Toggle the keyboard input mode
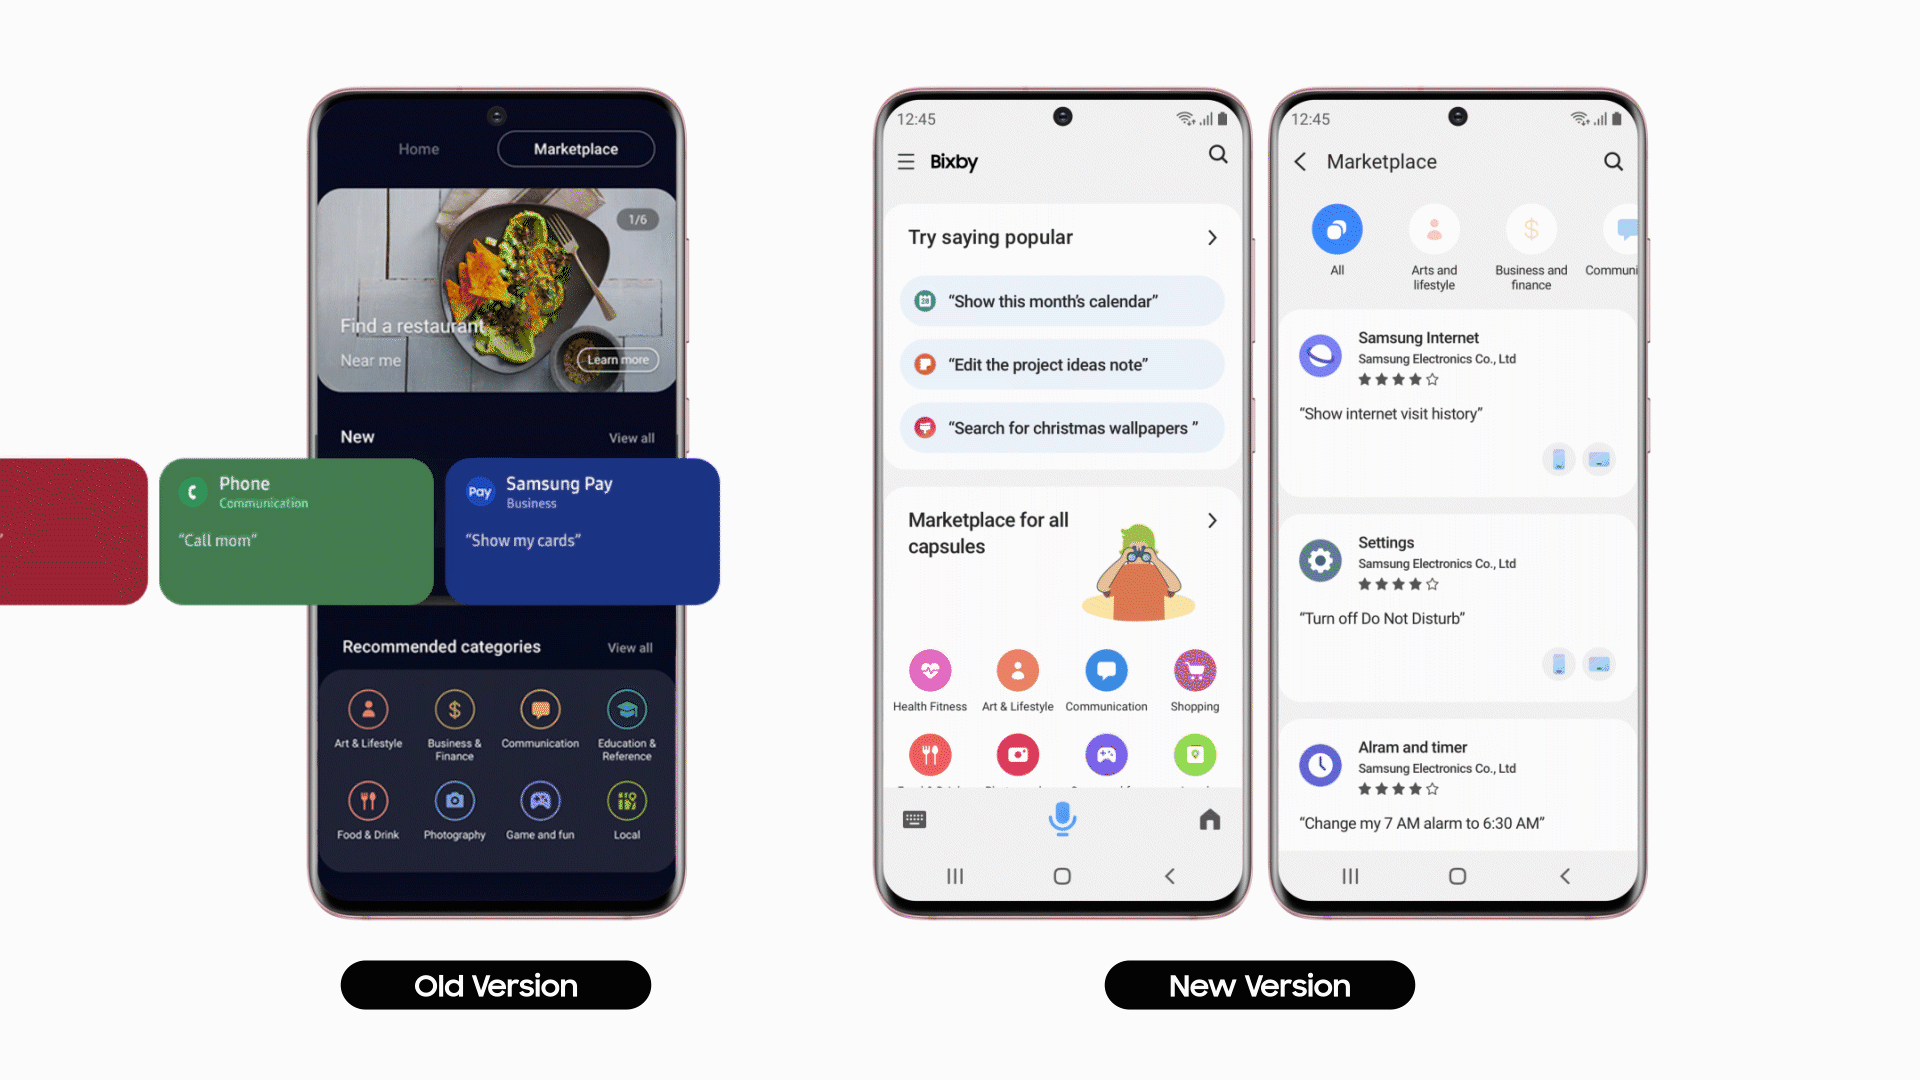 tap(914, 819)
